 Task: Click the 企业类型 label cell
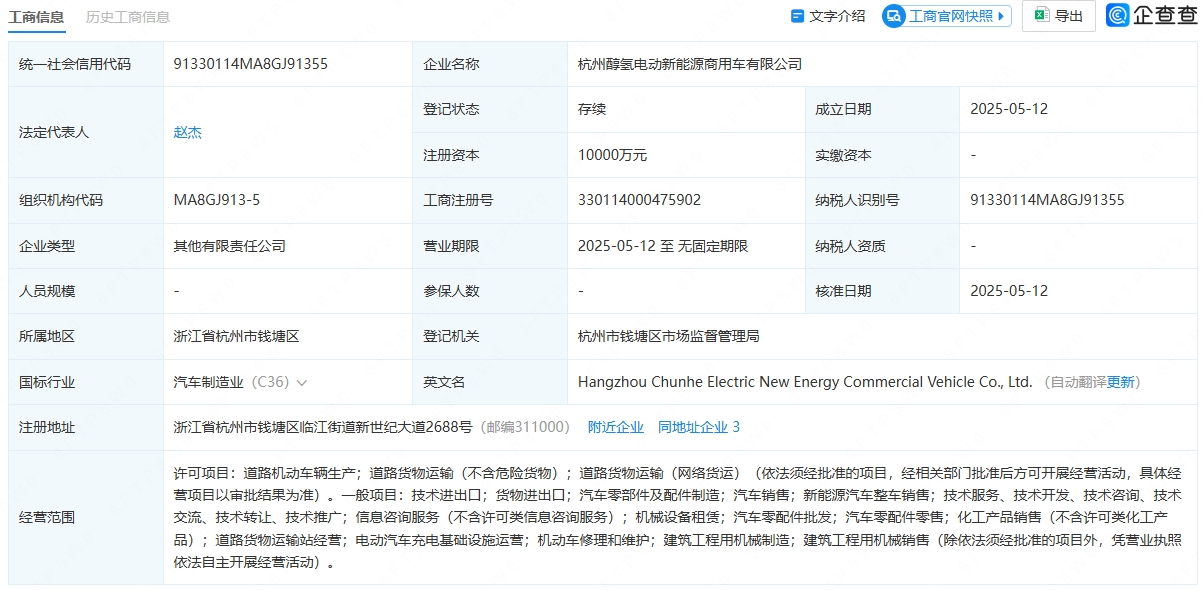(86, 246)
